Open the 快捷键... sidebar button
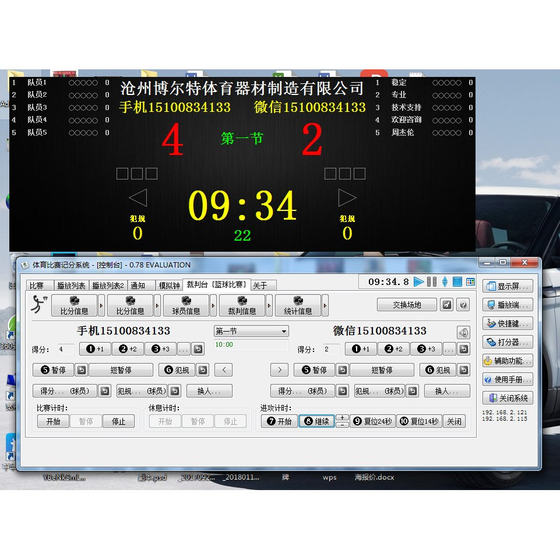The height and width of the screenshot is (560, 560). point(508,323)
